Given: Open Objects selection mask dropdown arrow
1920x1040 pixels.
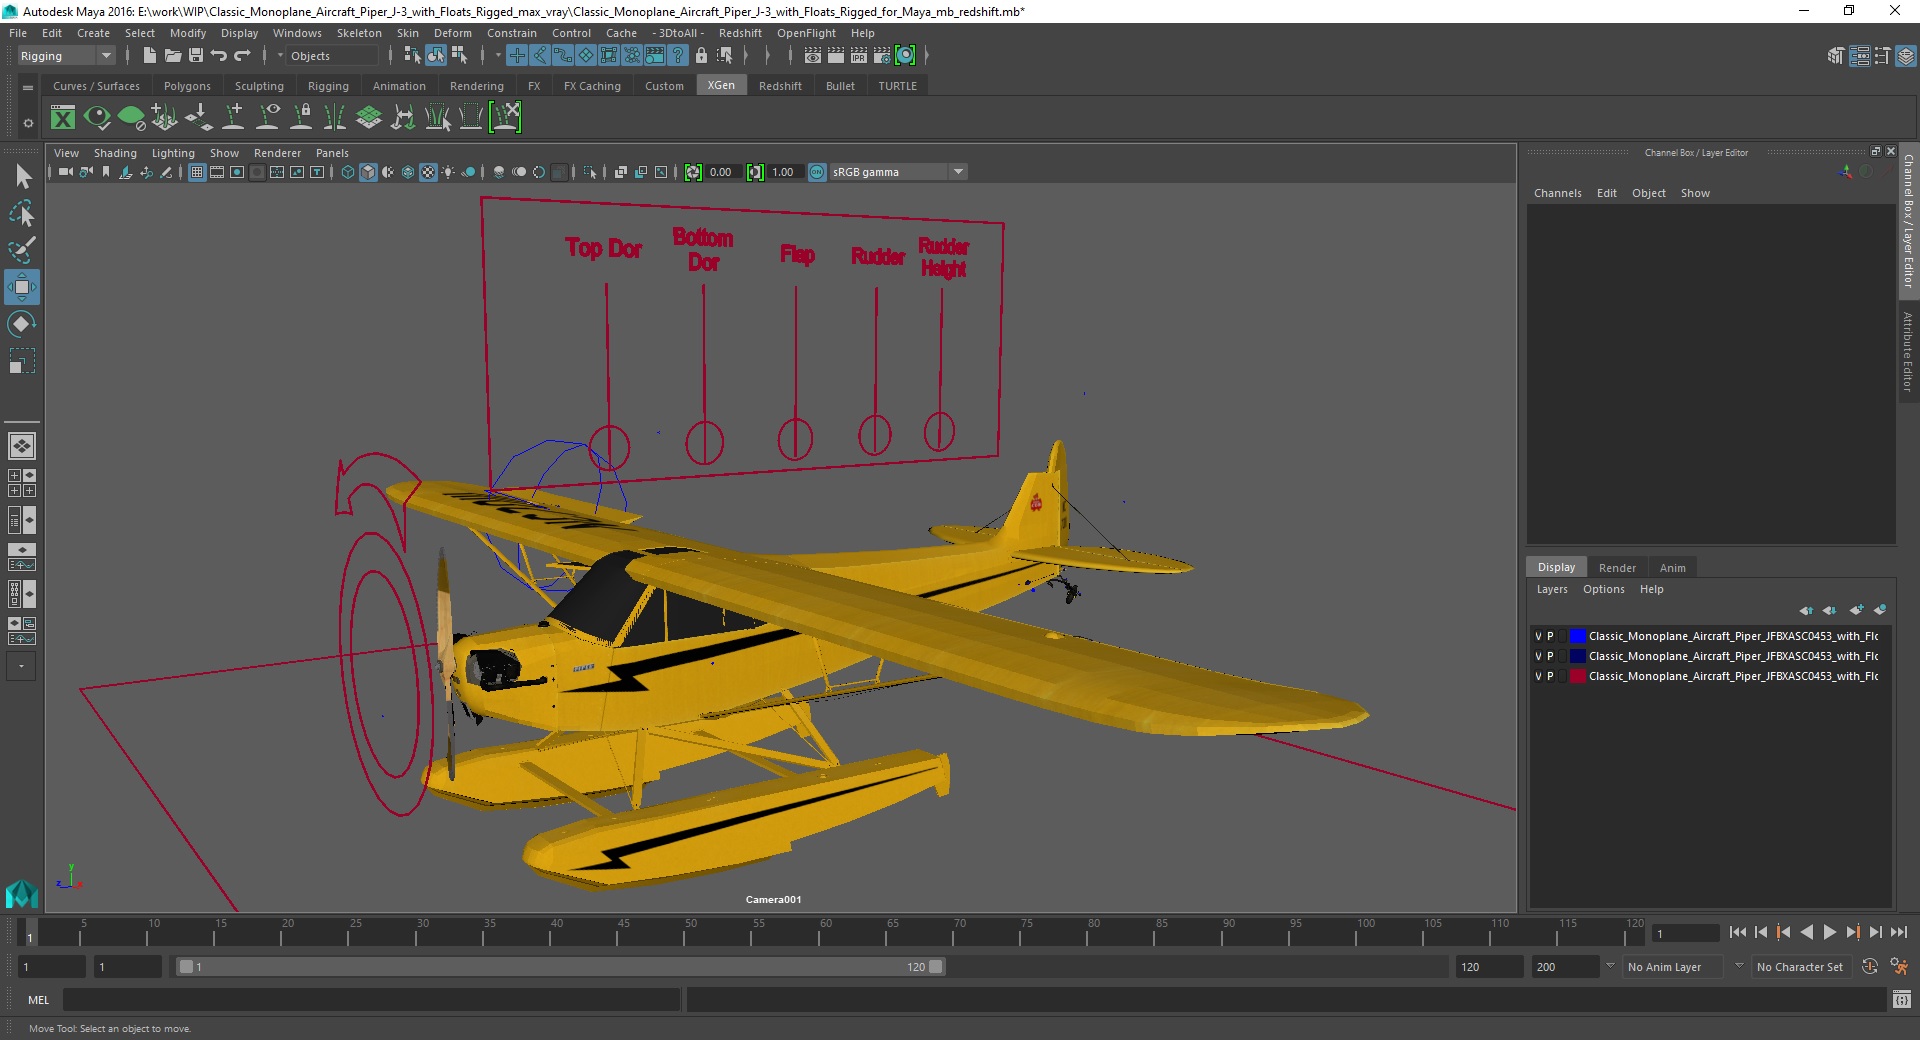Looking at the screenshot, I should (x=280, y=56).
